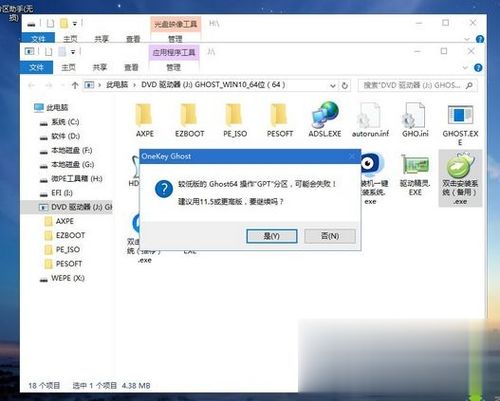Open the 文件 ribbon menu
Screen dimensions: 500x401
36,68
